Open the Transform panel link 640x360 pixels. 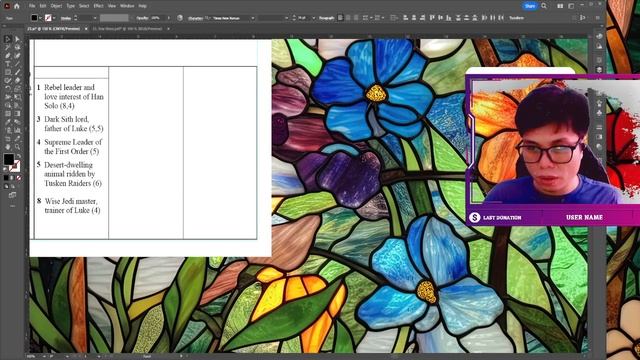pyautogui.click(x=516, y=18)
